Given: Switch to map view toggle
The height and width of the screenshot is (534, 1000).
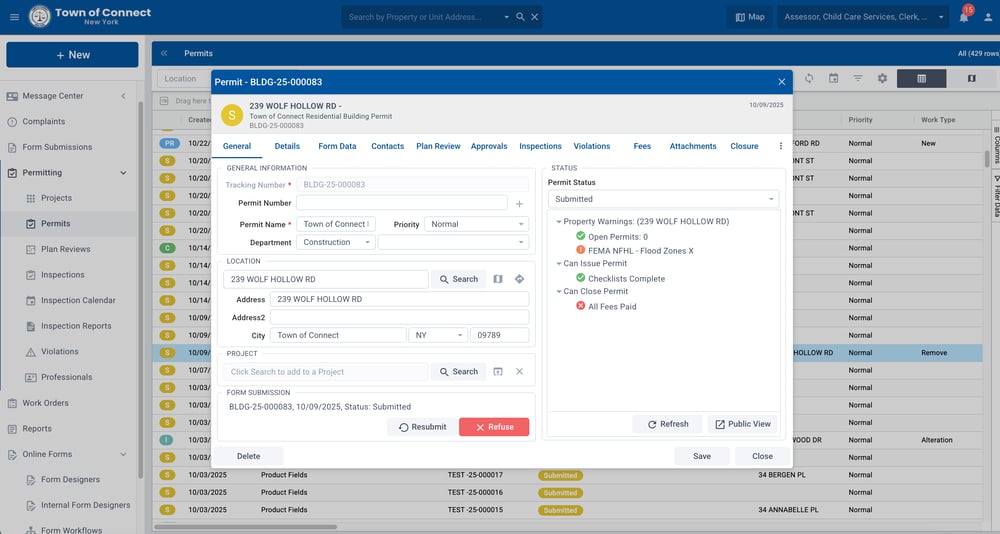Looking at the screenshot, I should coord(971,79).
